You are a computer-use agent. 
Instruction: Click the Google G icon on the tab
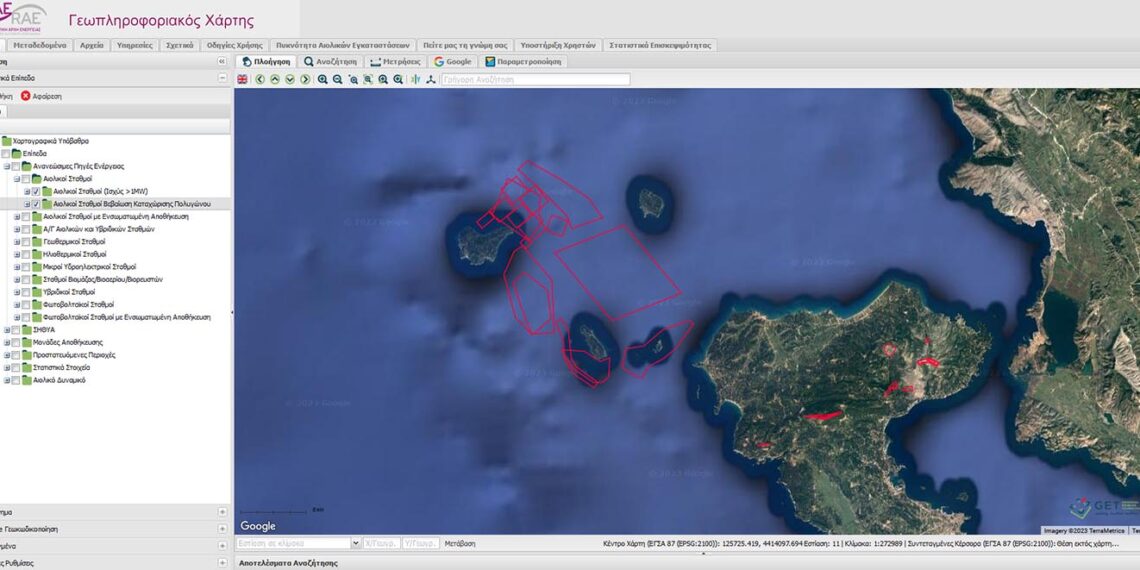click(439, 62)
